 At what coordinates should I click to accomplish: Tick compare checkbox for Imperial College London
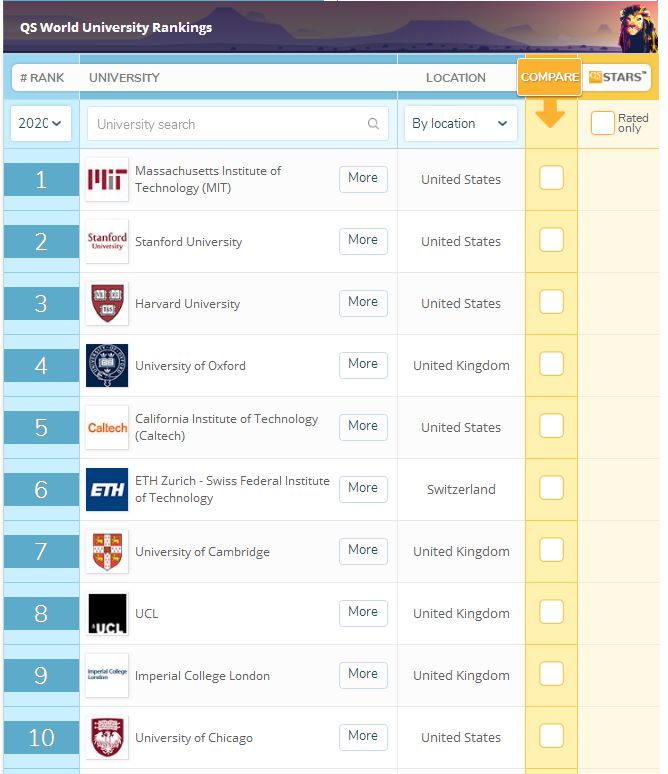[551, 674]
